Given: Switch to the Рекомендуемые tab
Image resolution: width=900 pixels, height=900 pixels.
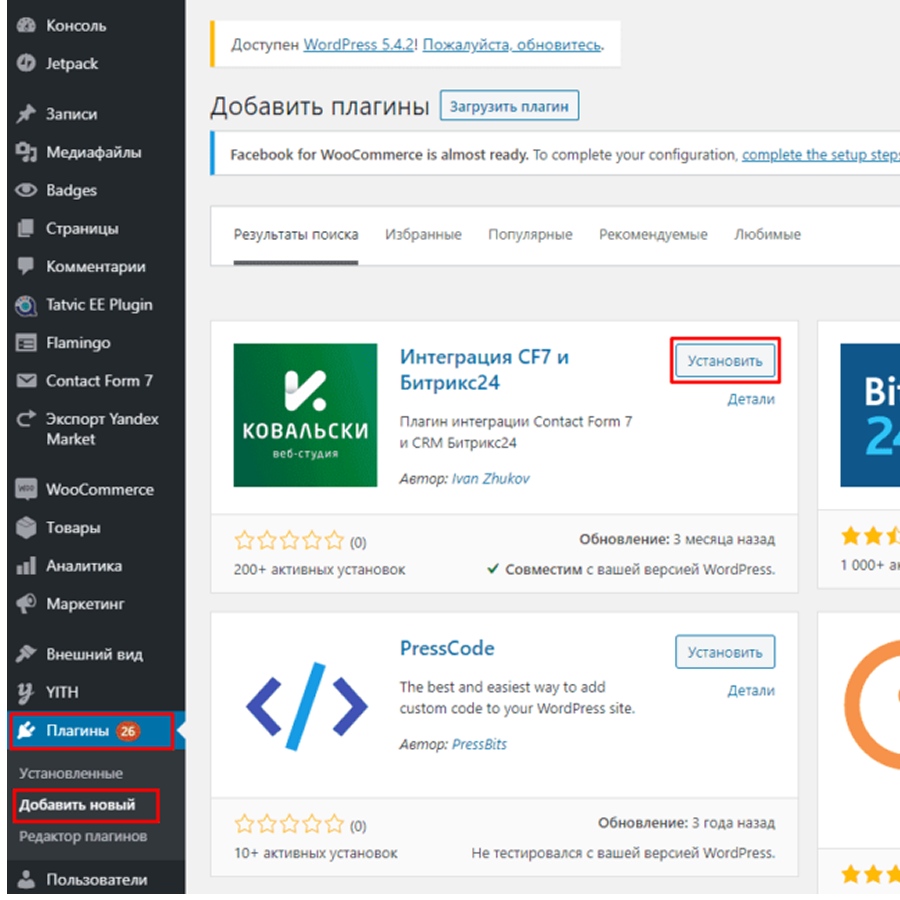Looking at the screenshot, I should (x=653, y=235).
